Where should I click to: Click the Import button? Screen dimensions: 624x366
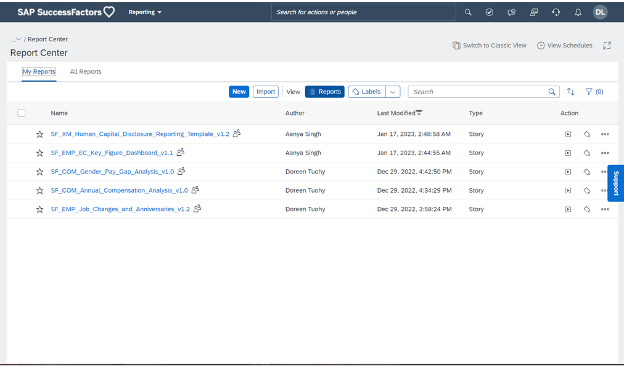(265, 92)
